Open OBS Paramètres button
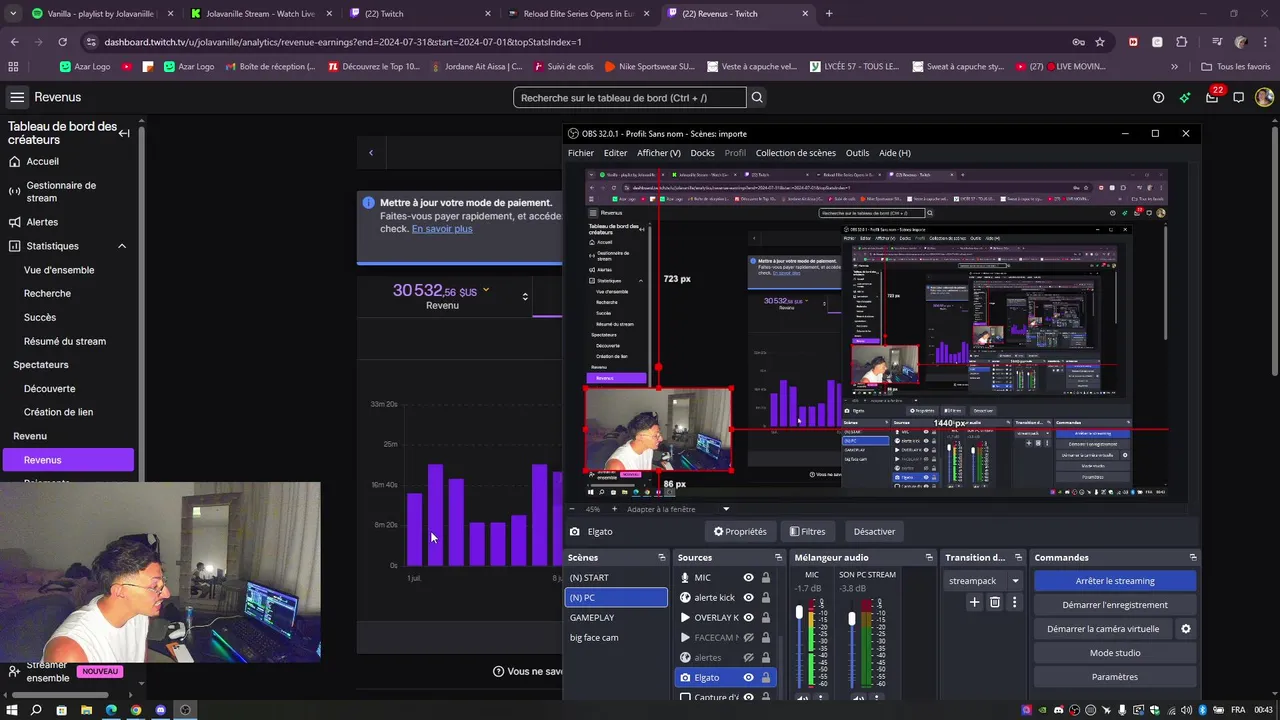The image size is (1280, 720). 1115,677
